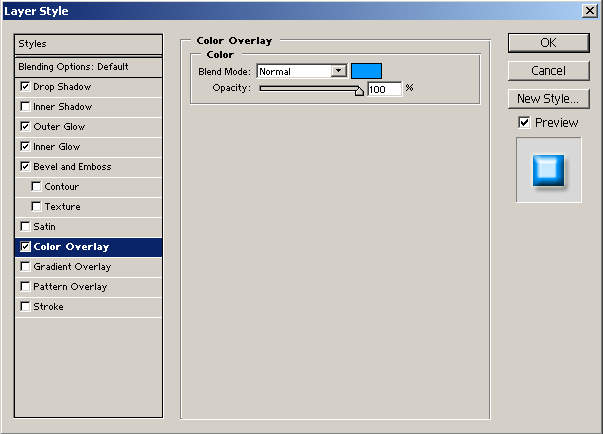Open Outer Glow settings label
603x434 pixels.
coord(59,127)
